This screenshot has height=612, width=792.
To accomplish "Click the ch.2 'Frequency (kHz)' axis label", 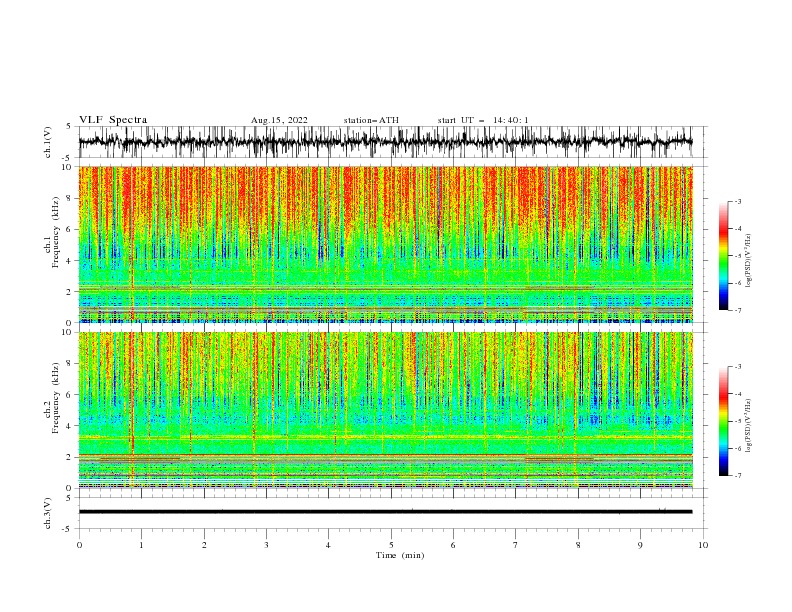I will coord(56,398).
